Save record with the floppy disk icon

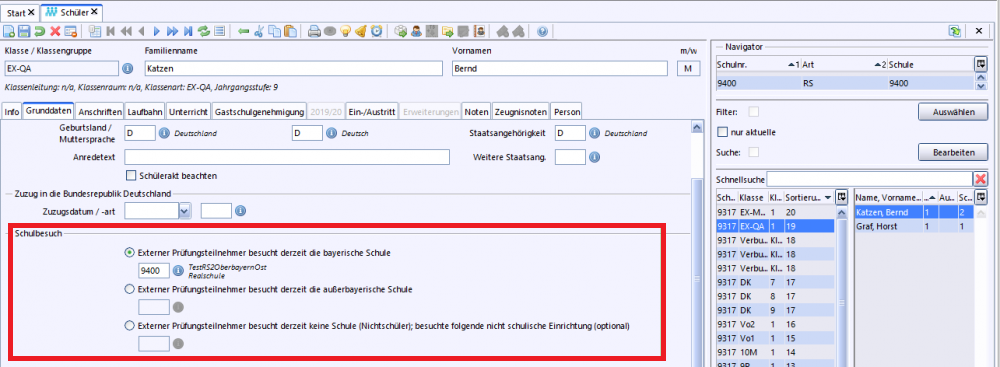click(24, 31)
